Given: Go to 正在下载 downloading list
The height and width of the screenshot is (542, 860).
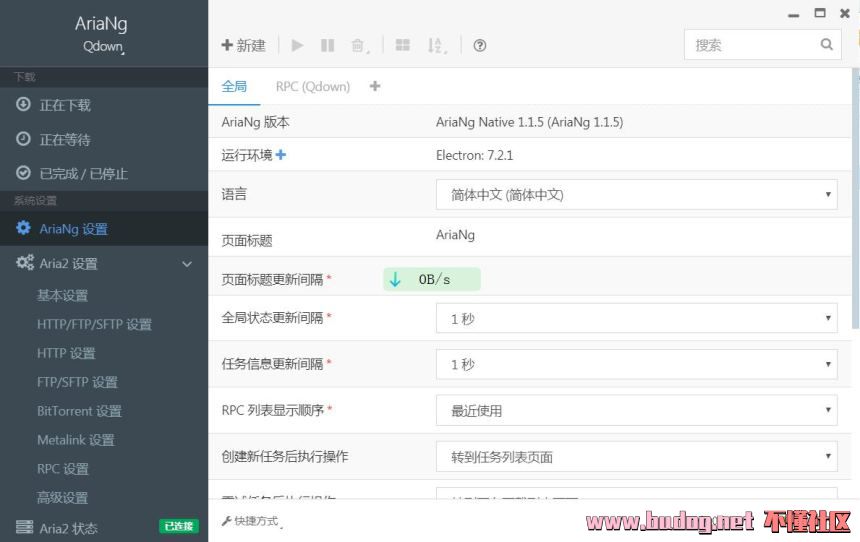Looking at the screenshot, I should [104, 105].
